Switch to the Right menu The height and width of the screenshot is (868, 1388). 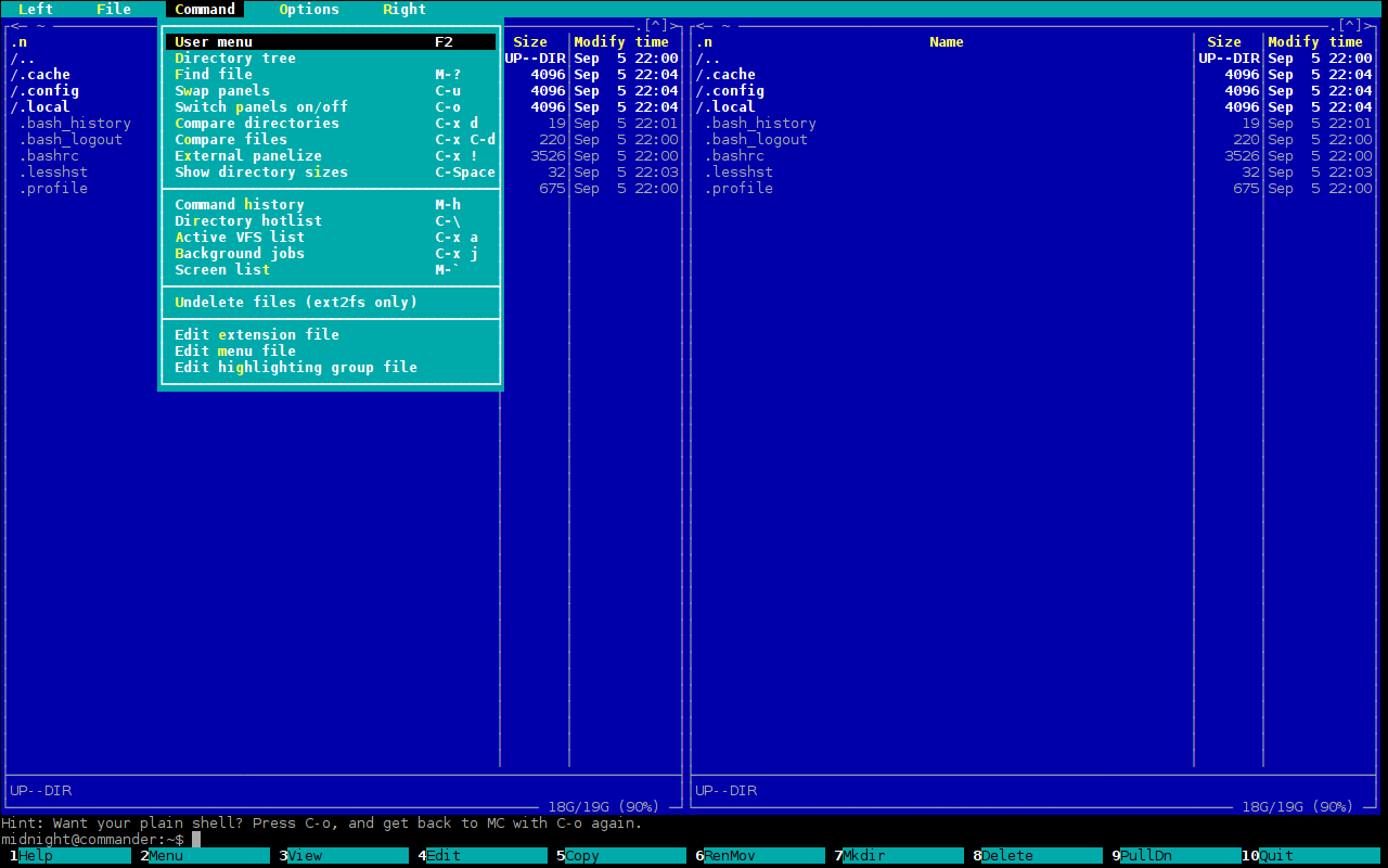[403, 9]
